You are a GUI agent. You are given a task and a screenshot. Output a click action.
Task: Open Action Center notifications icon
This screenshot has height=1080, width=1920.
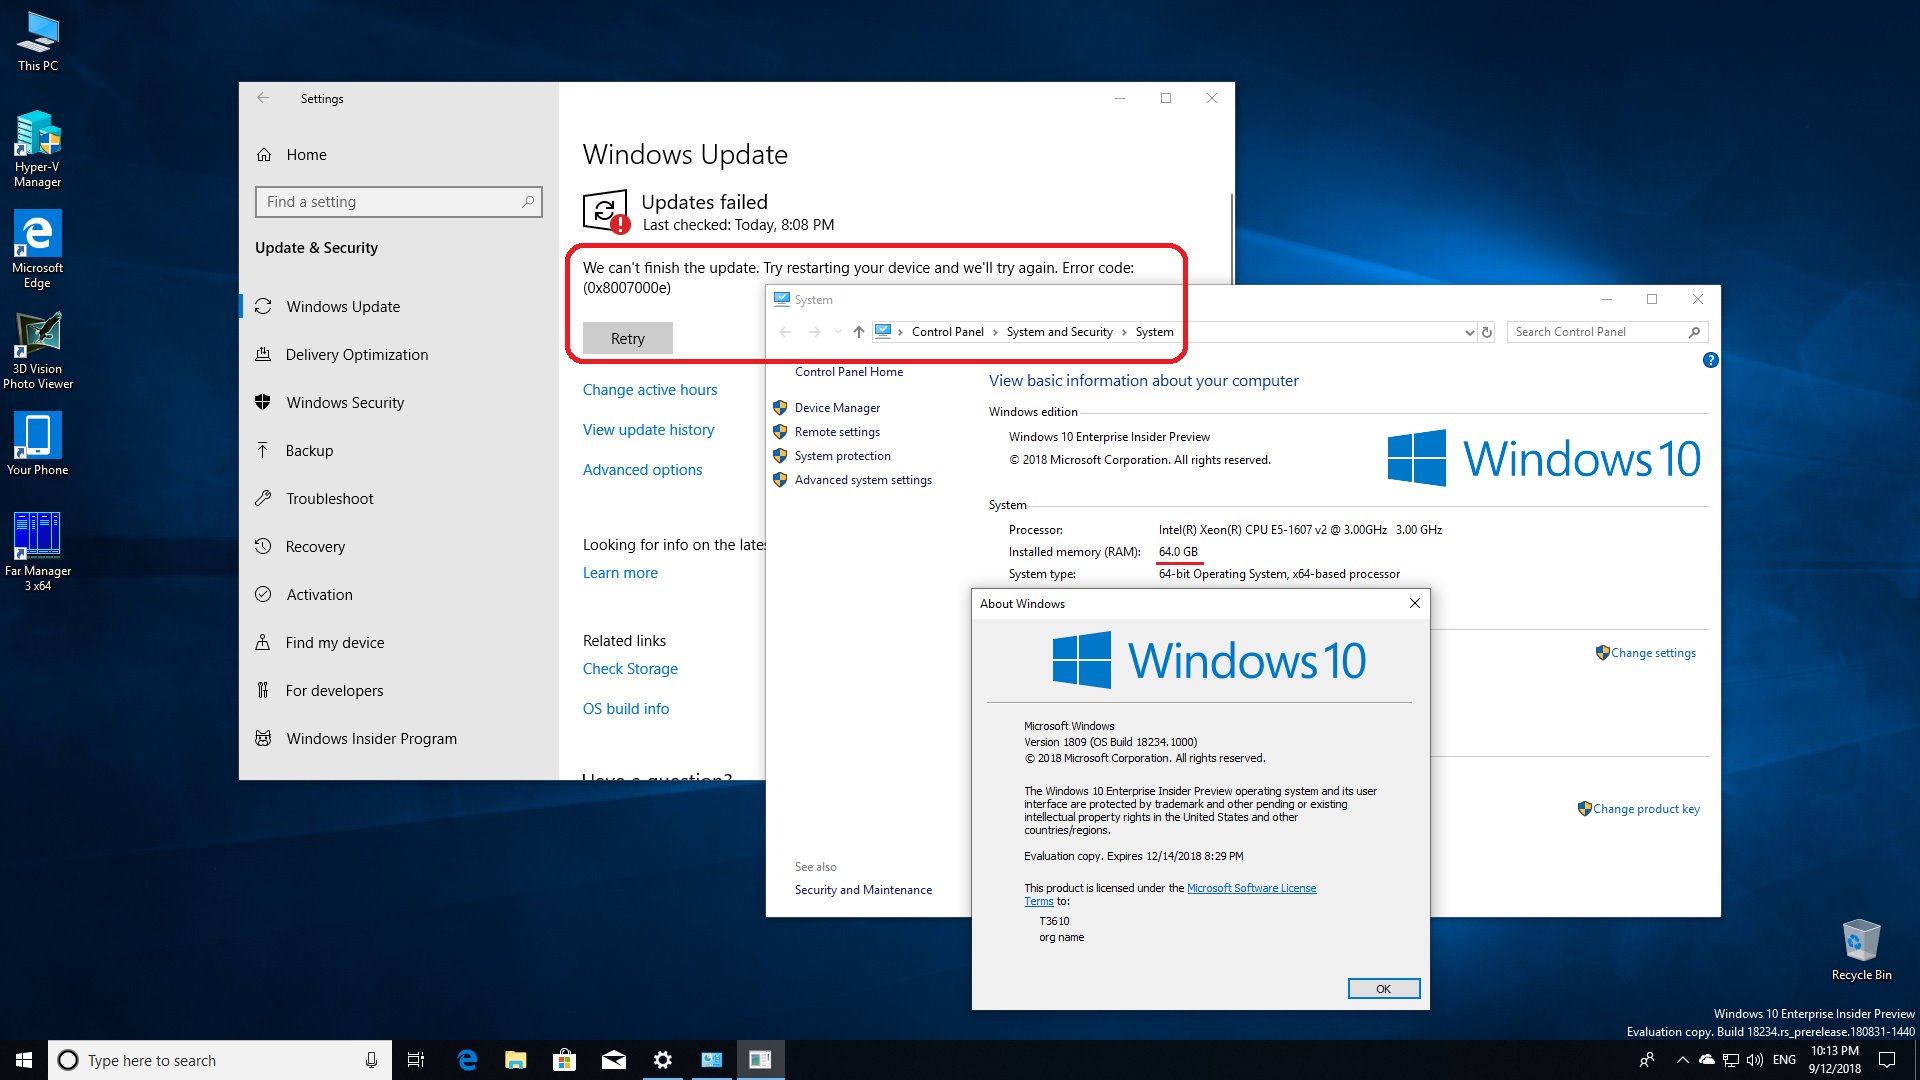(x=1887, y=1060)
